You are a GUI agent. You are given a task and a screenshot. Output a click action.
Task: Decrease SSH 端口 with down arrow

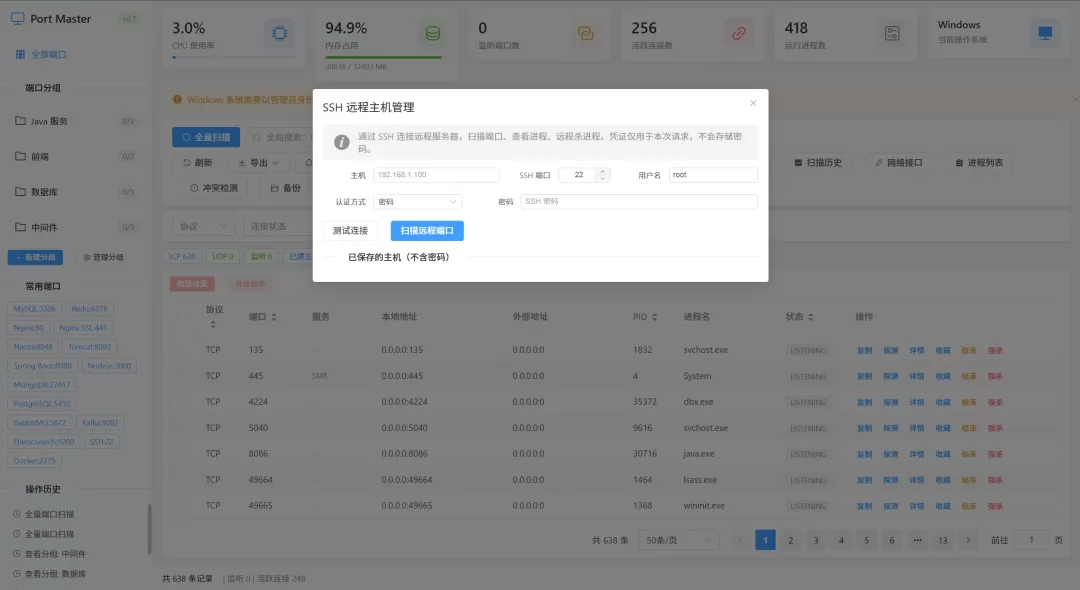[602, 178]
